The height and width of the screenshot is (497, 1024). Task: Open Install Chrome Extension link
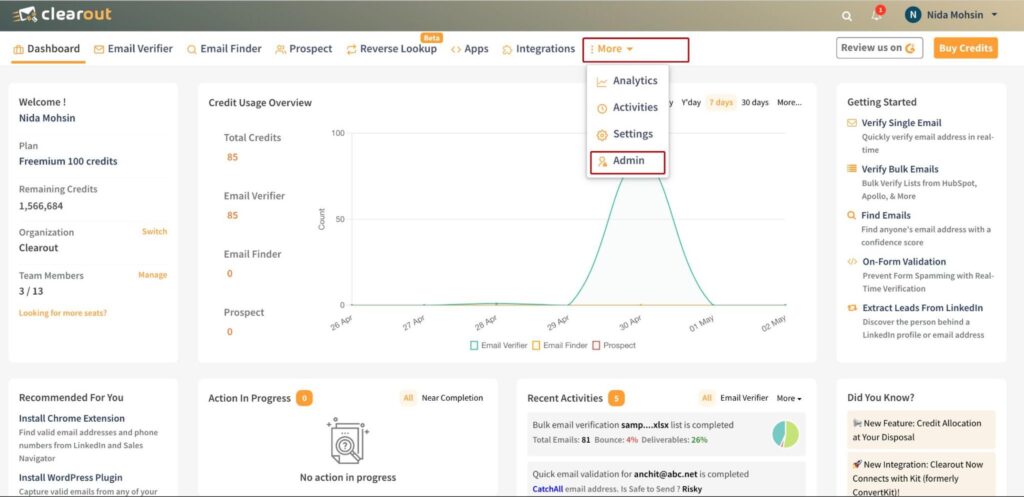coord(72,419)
